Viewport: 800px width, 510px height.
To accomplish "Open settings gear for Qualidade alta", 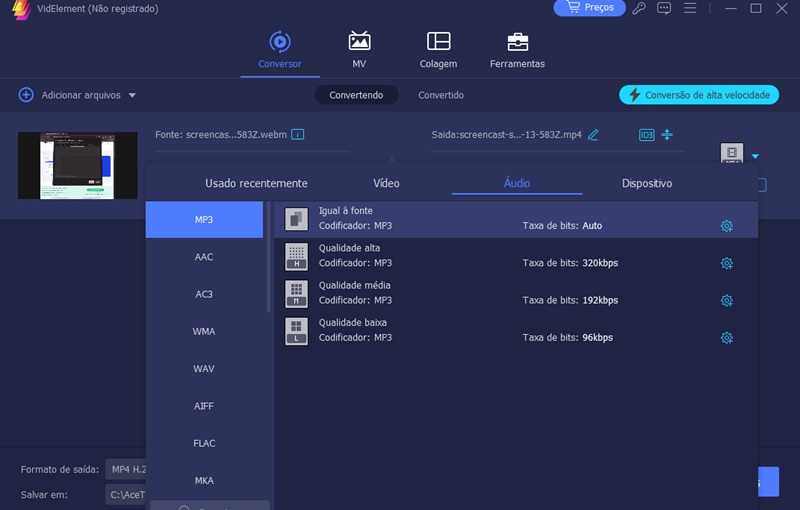I will tap(727, 263).
